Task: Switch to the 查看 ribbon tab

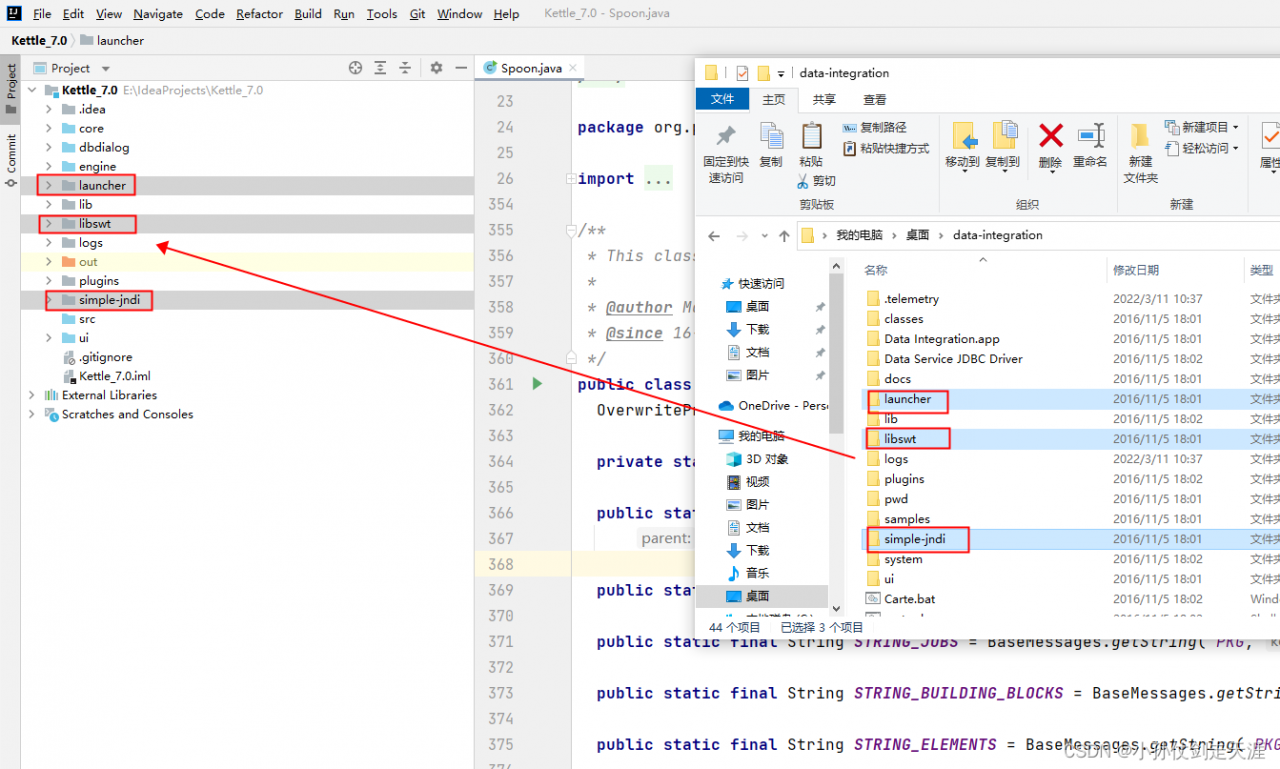Action: (875, 99)
